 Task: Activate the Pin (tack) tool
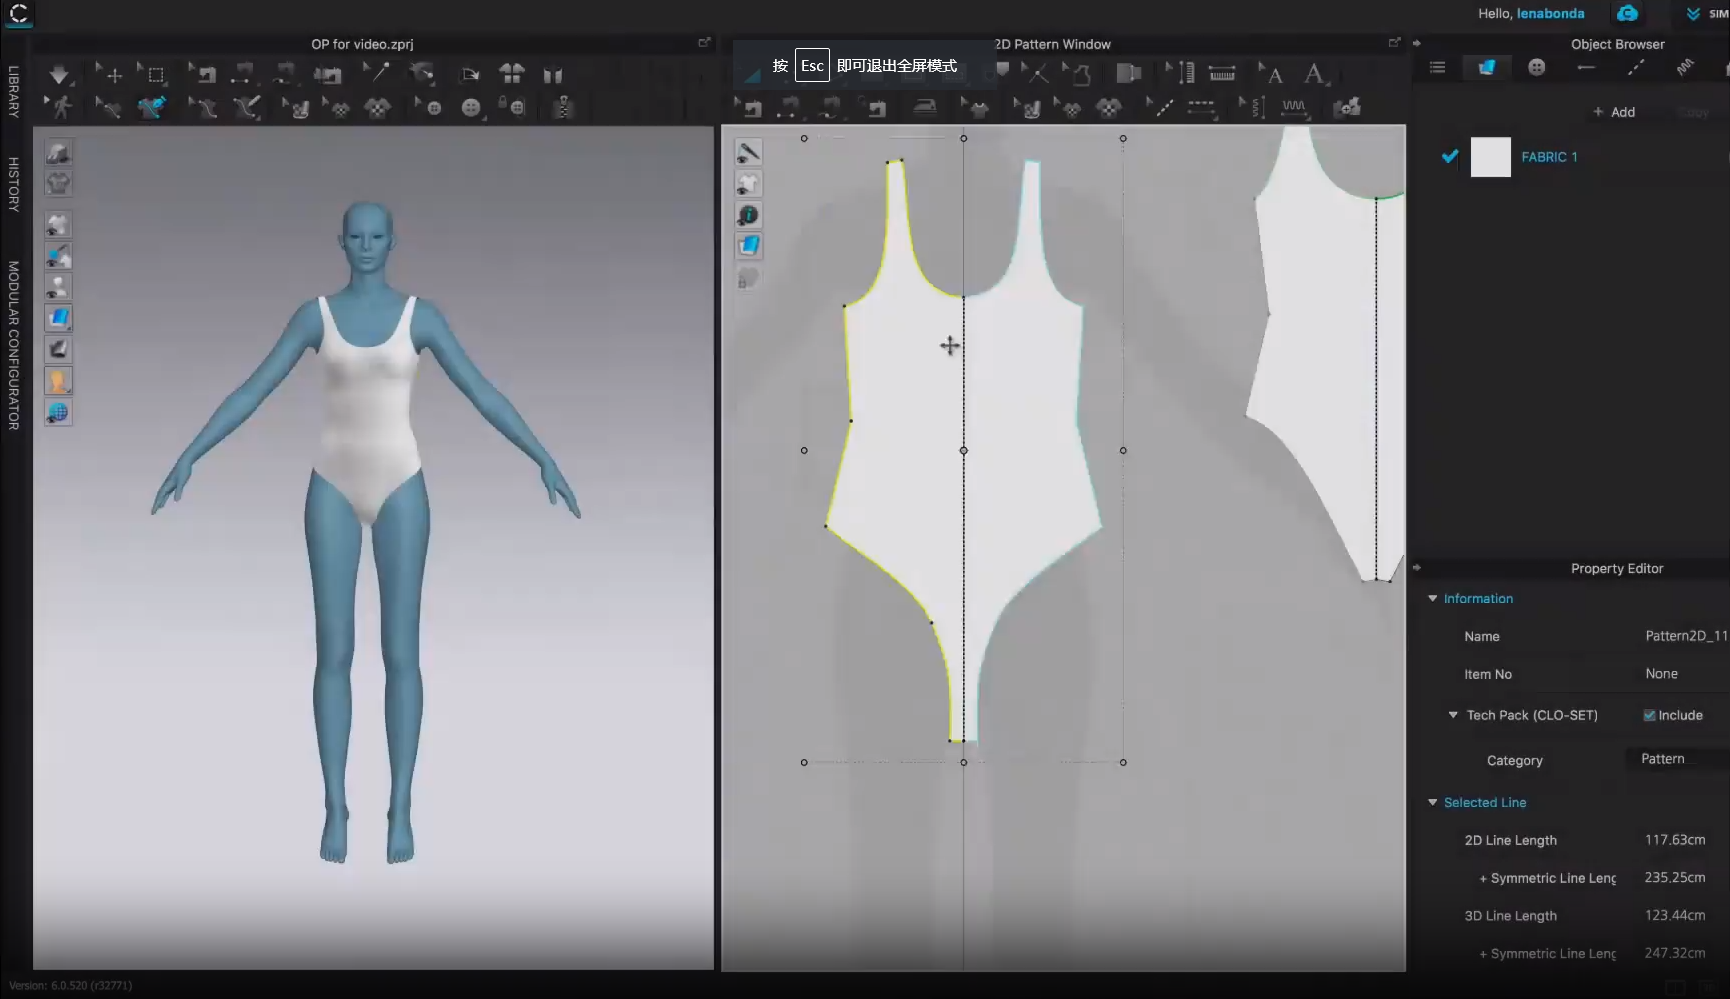pyautogui.click(x=376, y=72)
